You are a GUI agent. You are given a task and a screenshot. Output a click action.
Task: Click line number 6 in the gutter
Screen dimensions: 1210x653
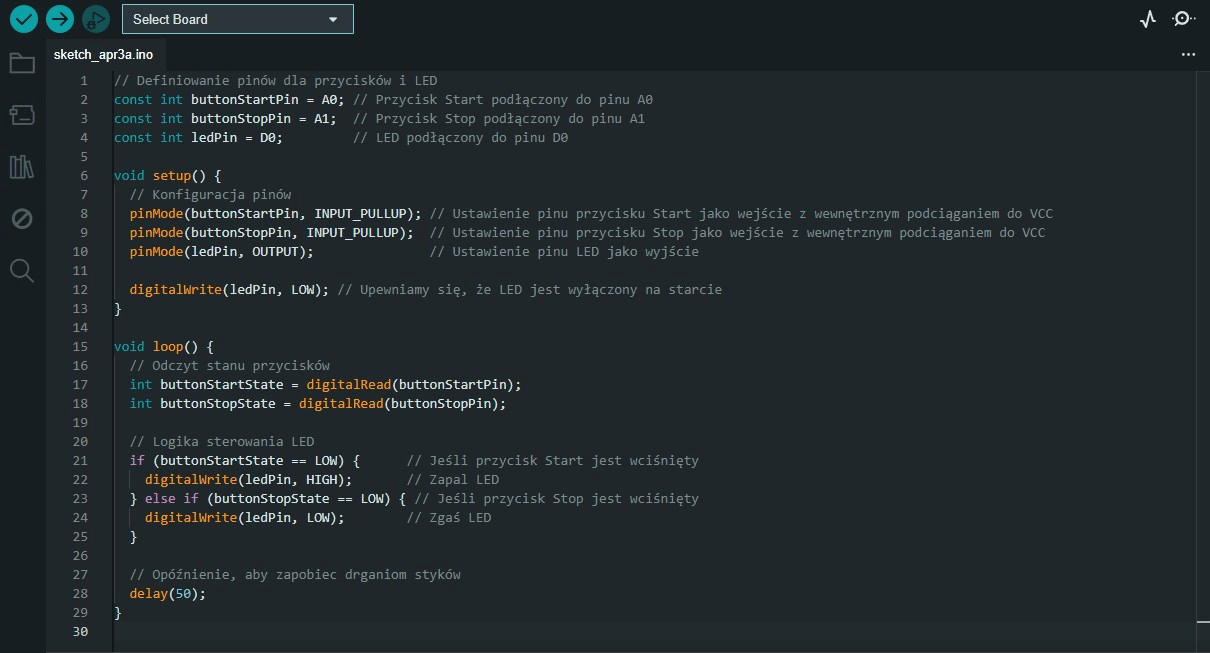tap(84, 175)
